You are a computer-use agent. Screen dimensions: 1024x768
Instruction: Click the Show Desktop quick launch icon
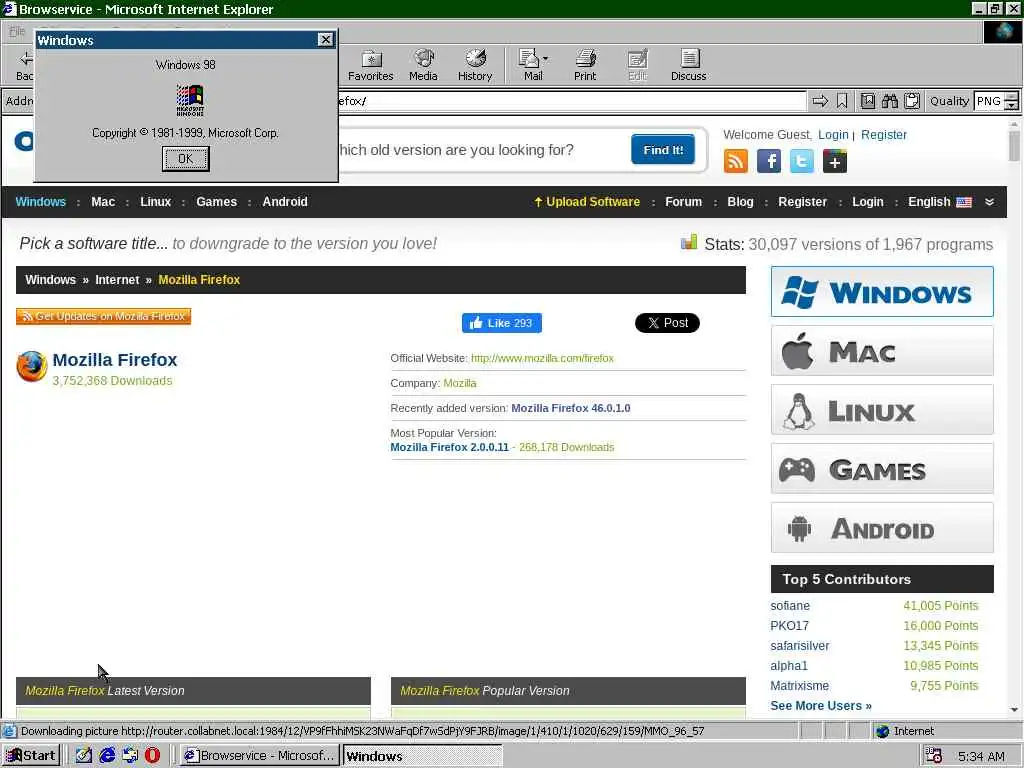point(84,756)
